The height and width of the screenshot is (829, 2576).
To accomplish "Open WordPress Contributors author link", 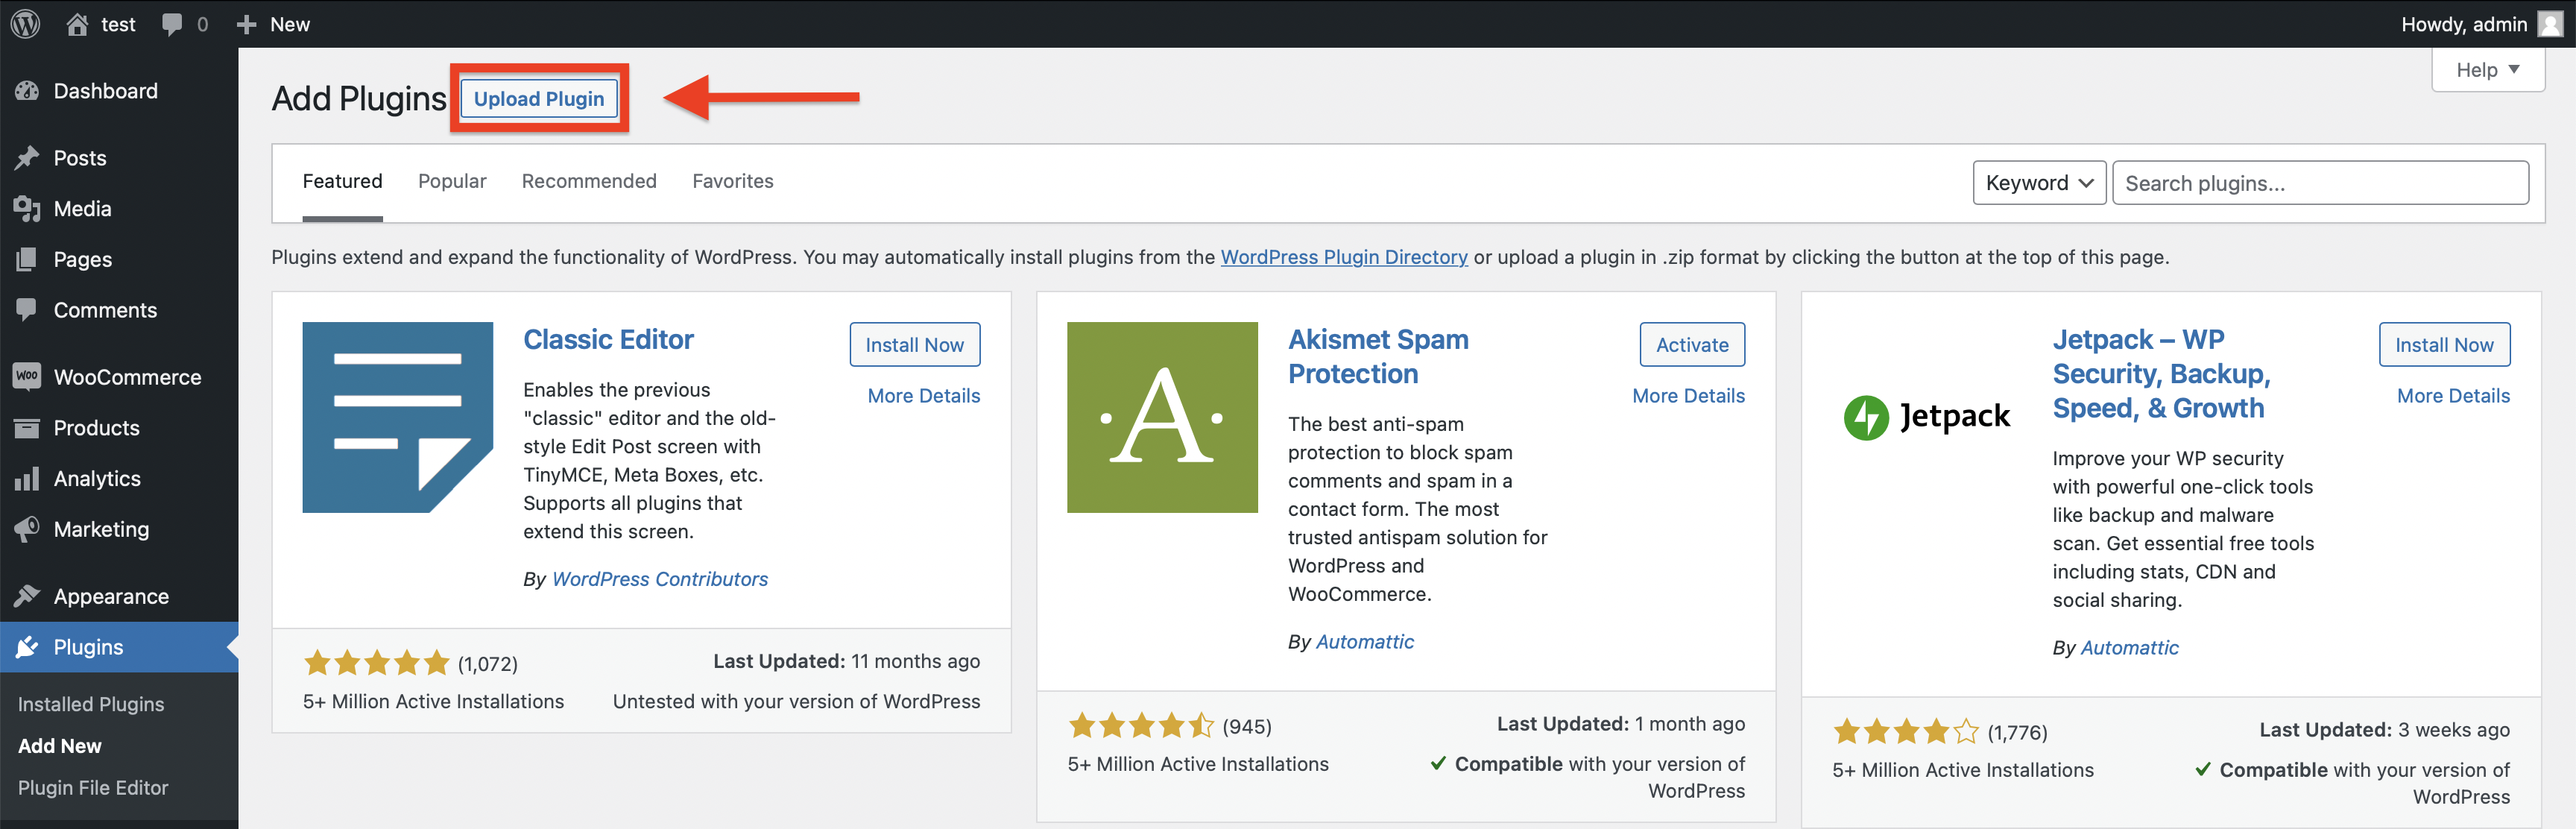I will tap(660, 579).
